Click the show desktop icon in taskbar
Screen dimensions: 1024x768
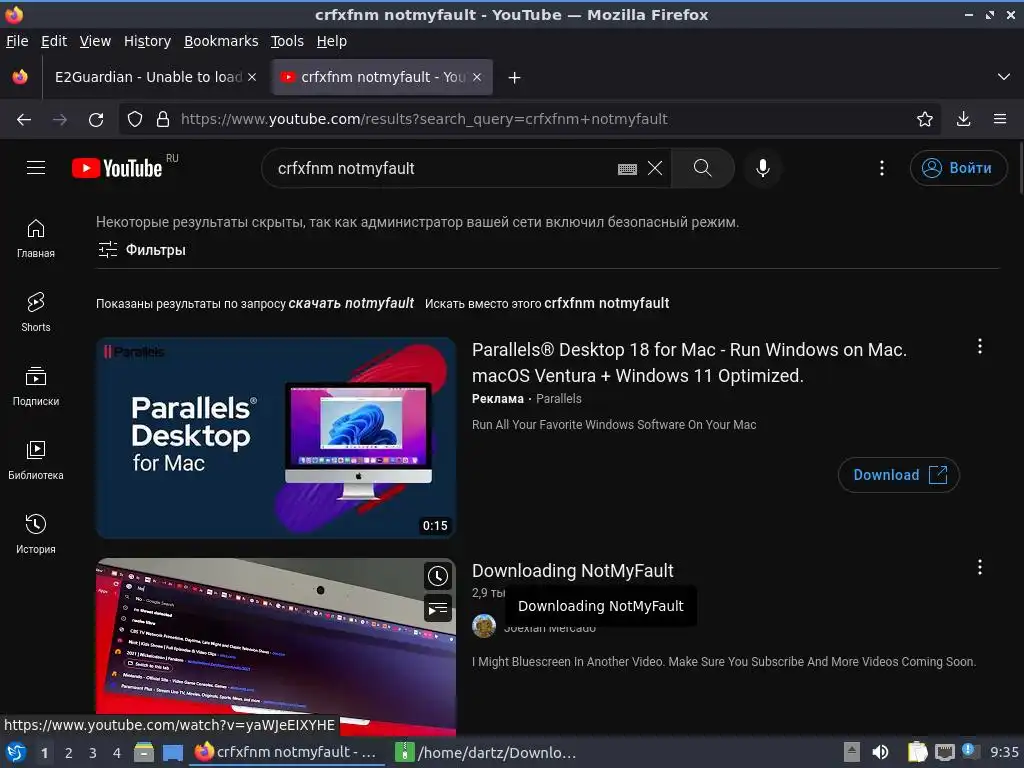172,753
